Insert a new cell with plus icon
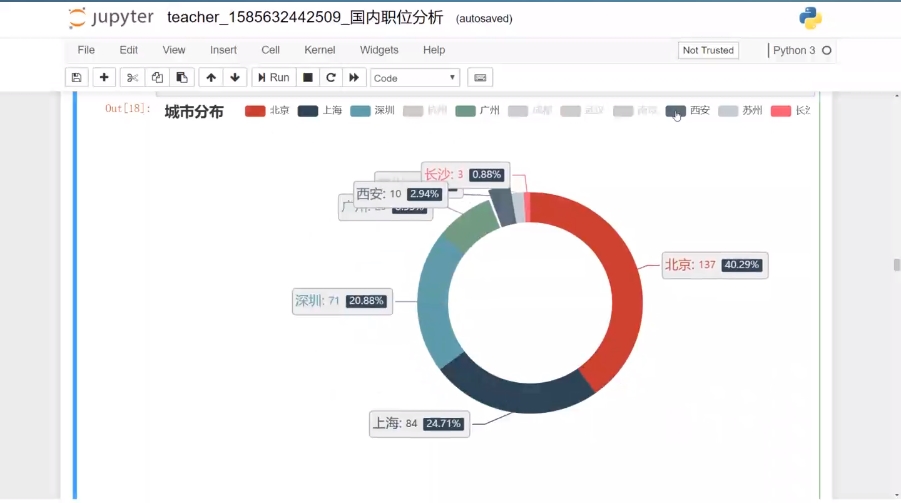 tap(104, 77)
